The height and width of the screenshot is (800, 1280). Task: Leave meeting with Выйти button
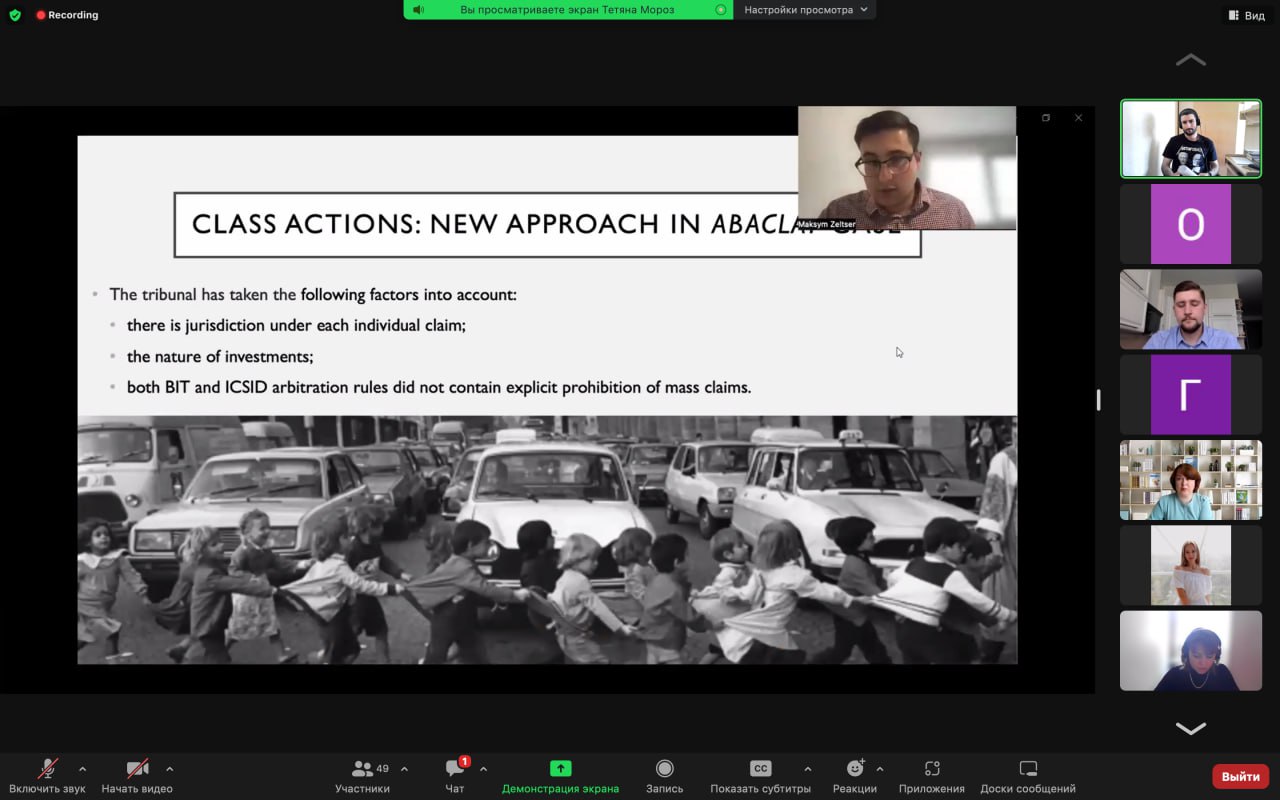1240,776
